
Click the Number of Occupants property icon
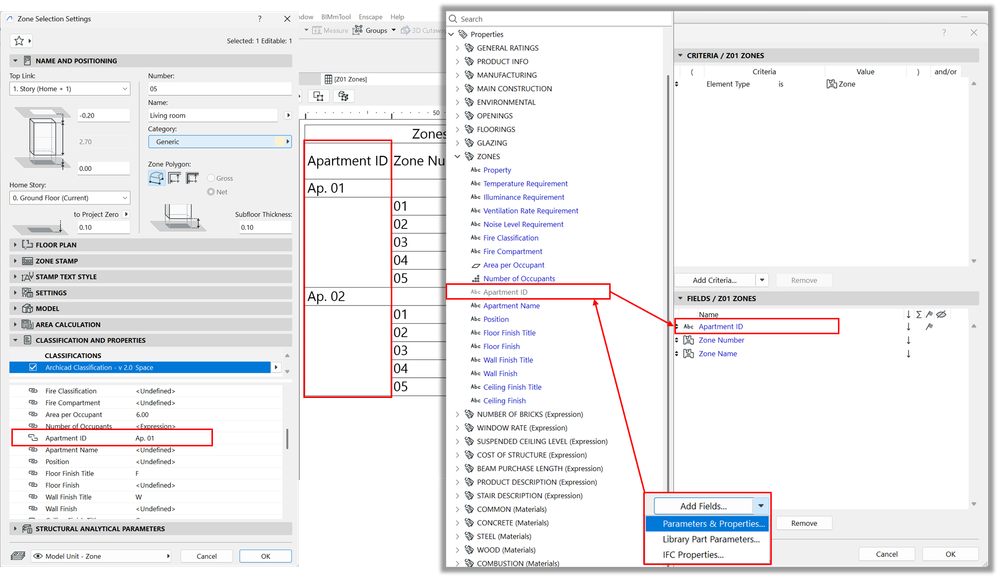point(475,278)
